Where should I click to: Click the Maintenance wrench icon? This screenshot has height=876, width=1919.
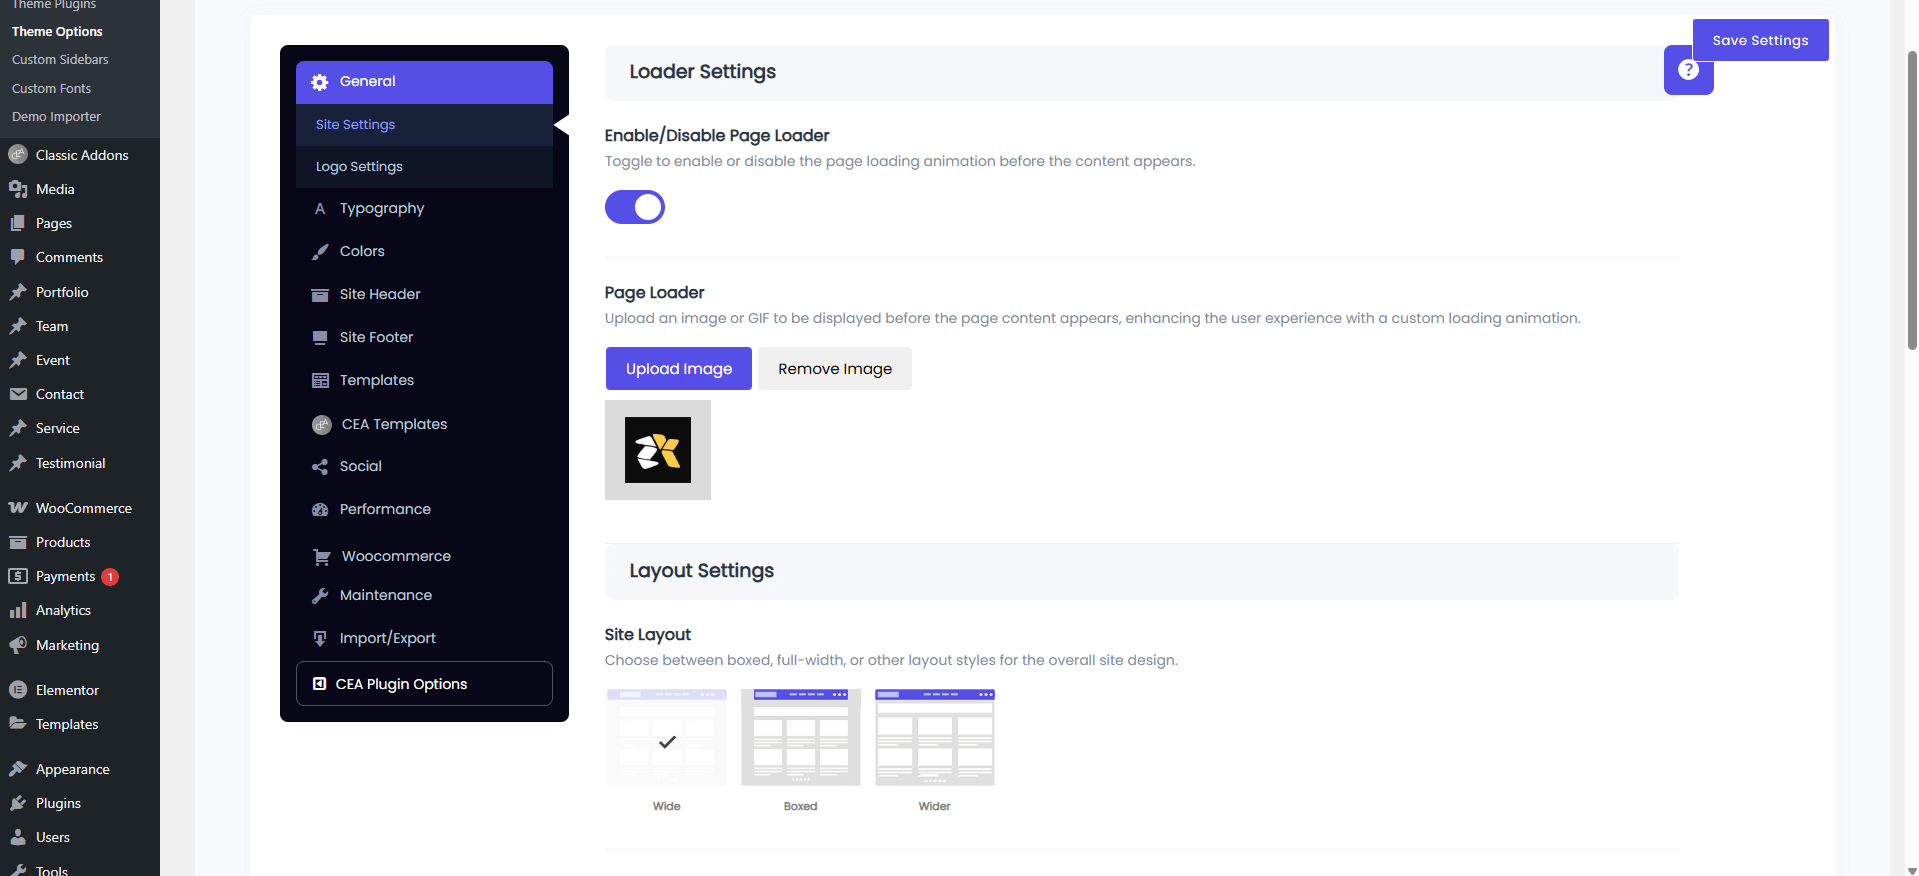(x=320, y=596)
